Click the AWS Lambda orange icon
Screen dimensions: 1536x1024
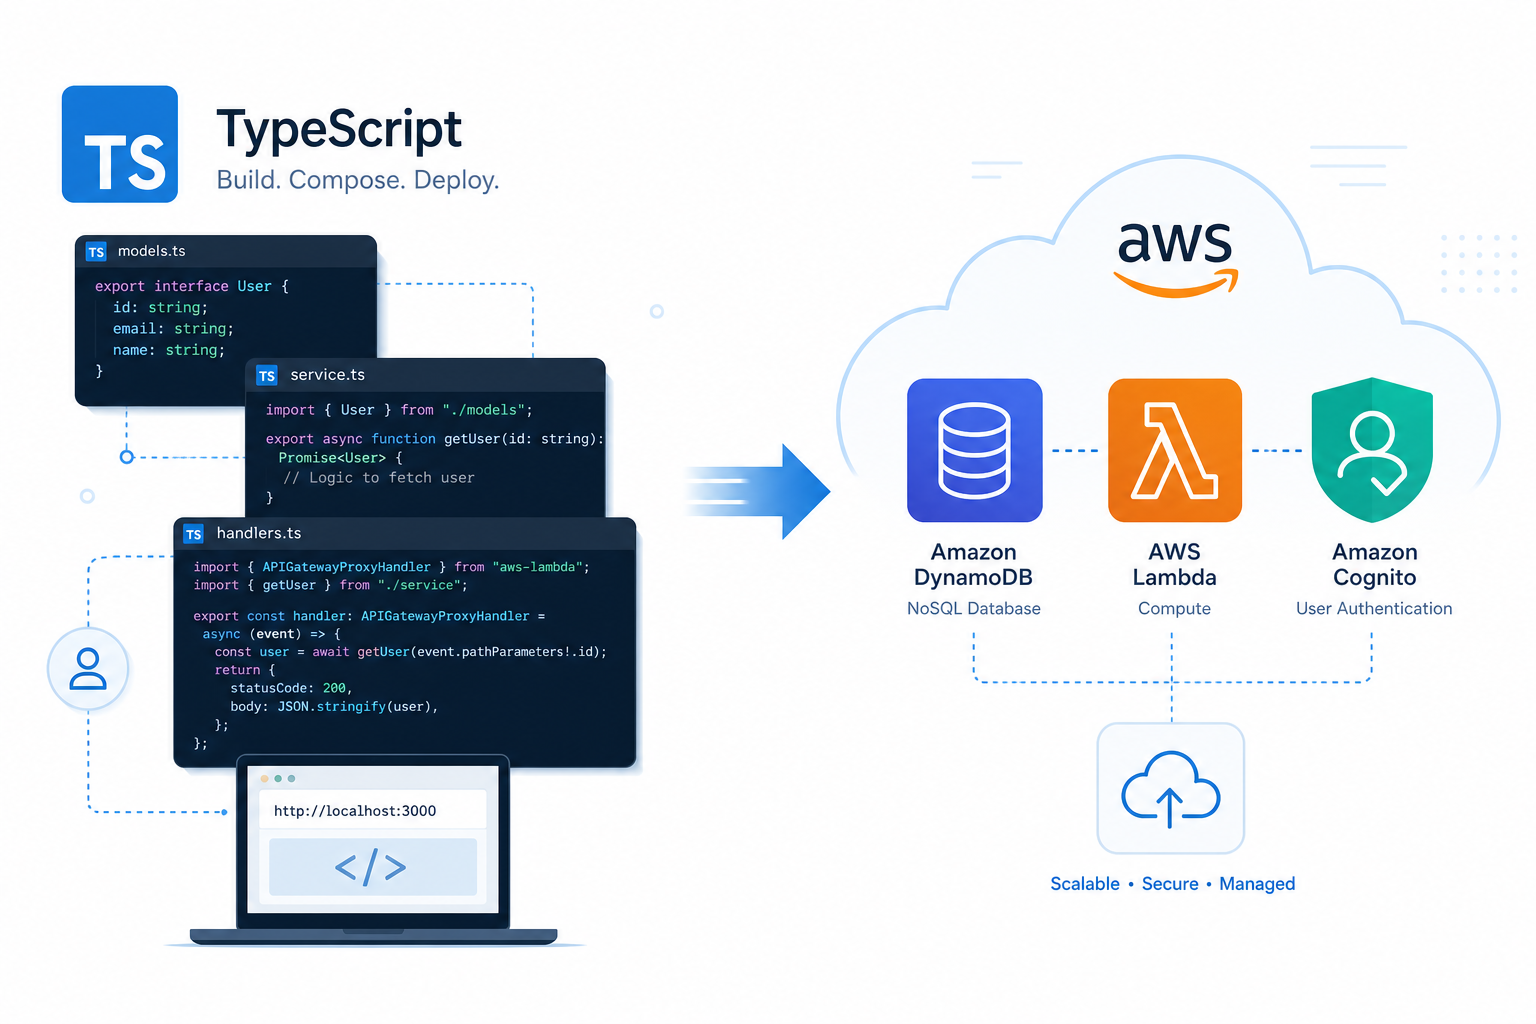[1175, 450]
